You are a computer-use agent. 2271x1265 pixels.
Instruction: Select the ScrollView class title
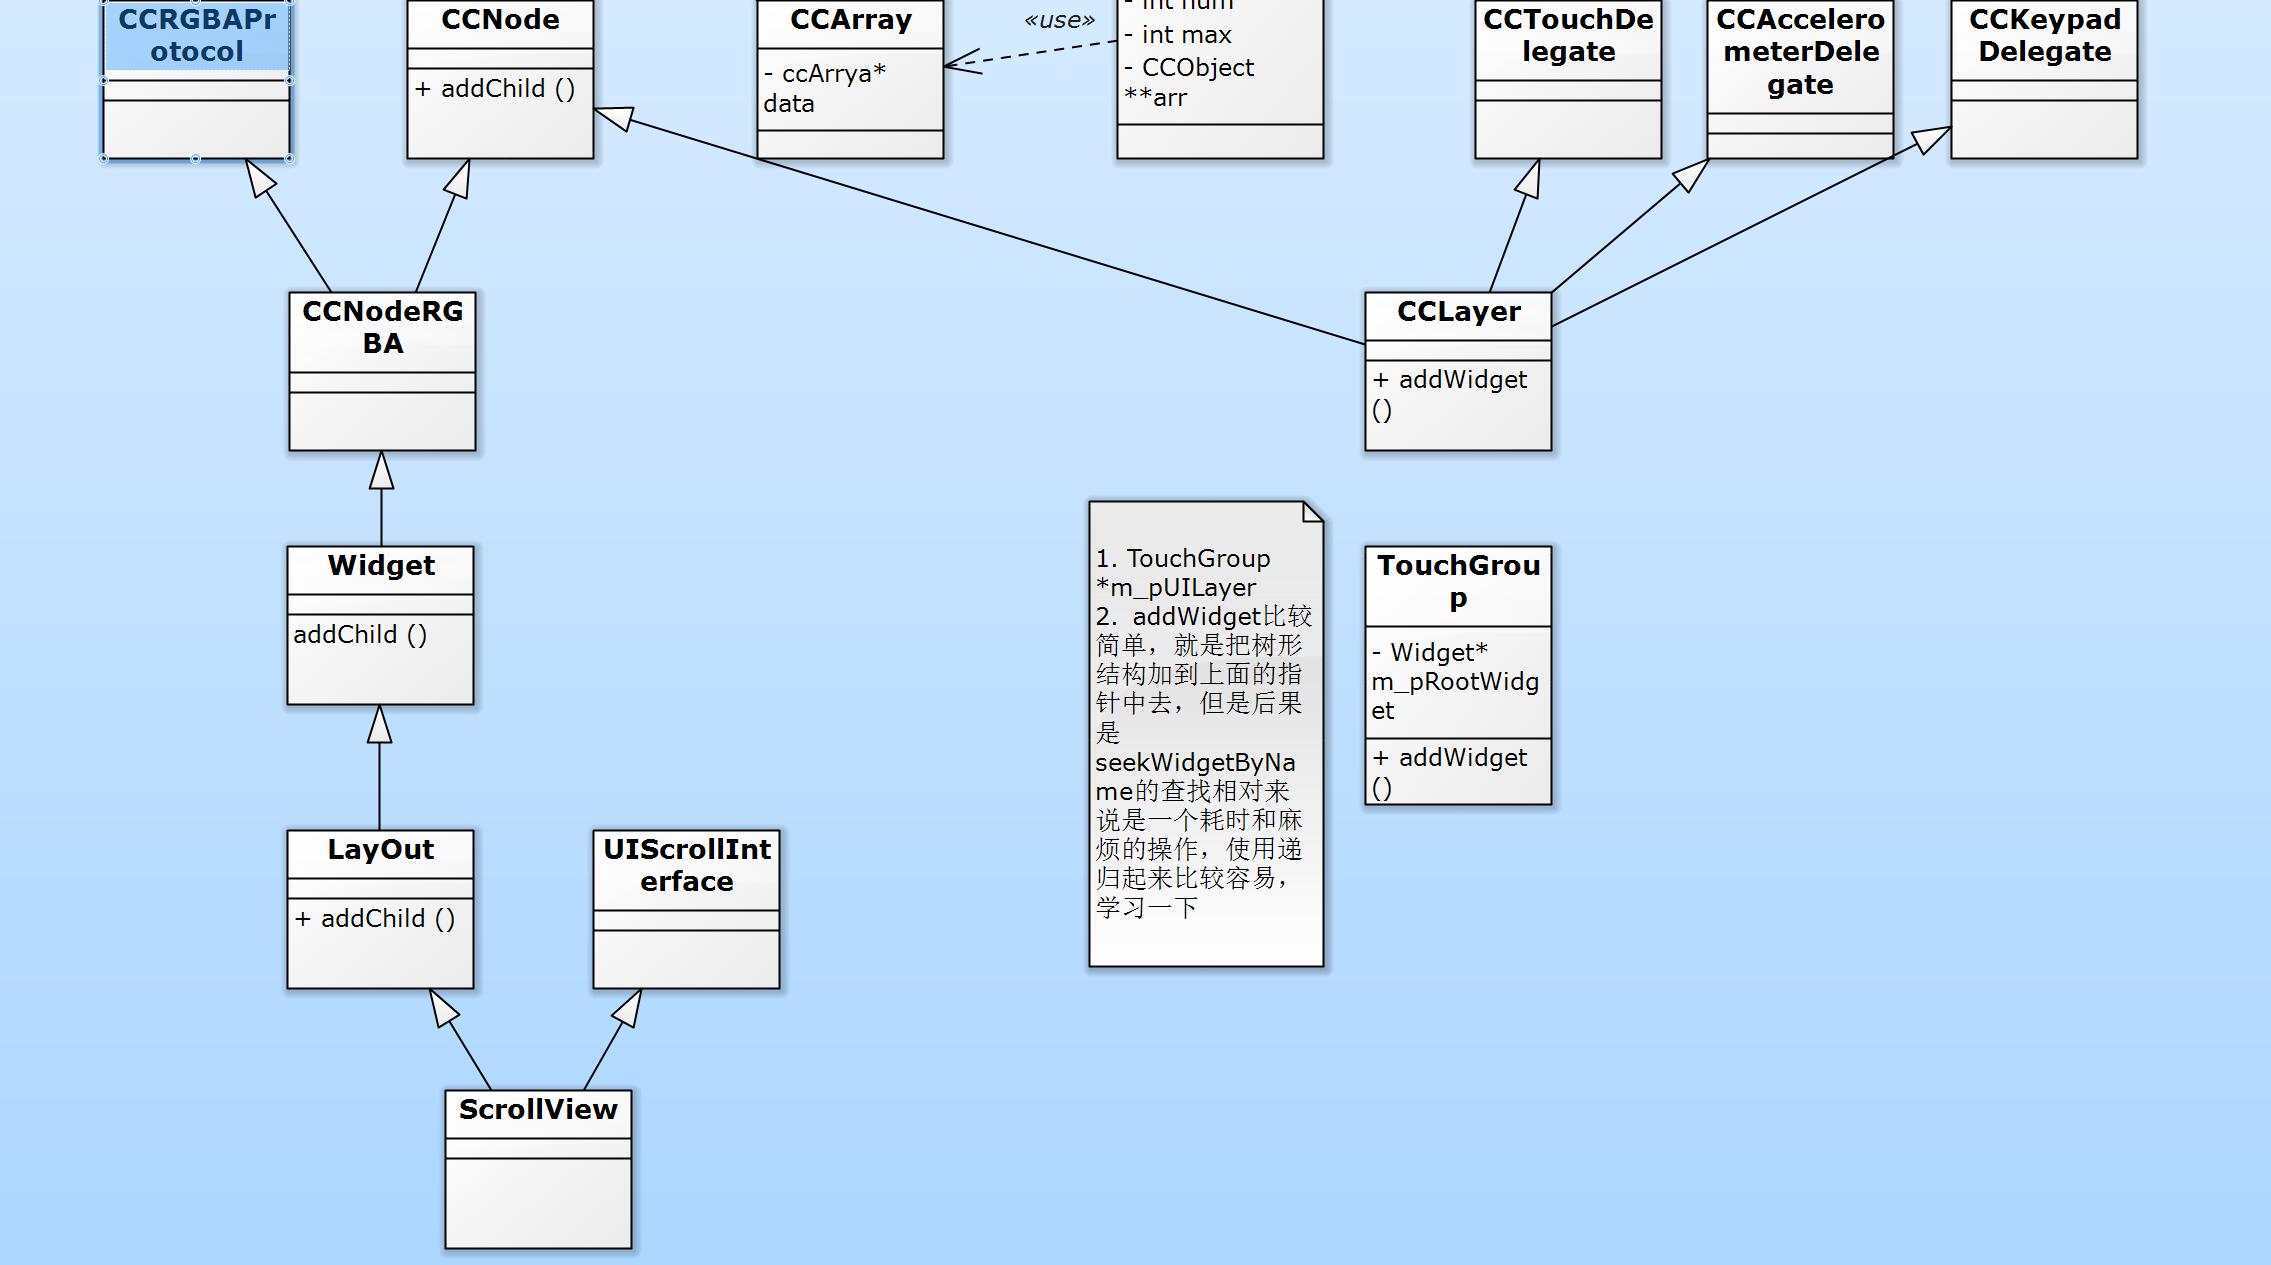pyautogui.click(x=538, y=1110)
